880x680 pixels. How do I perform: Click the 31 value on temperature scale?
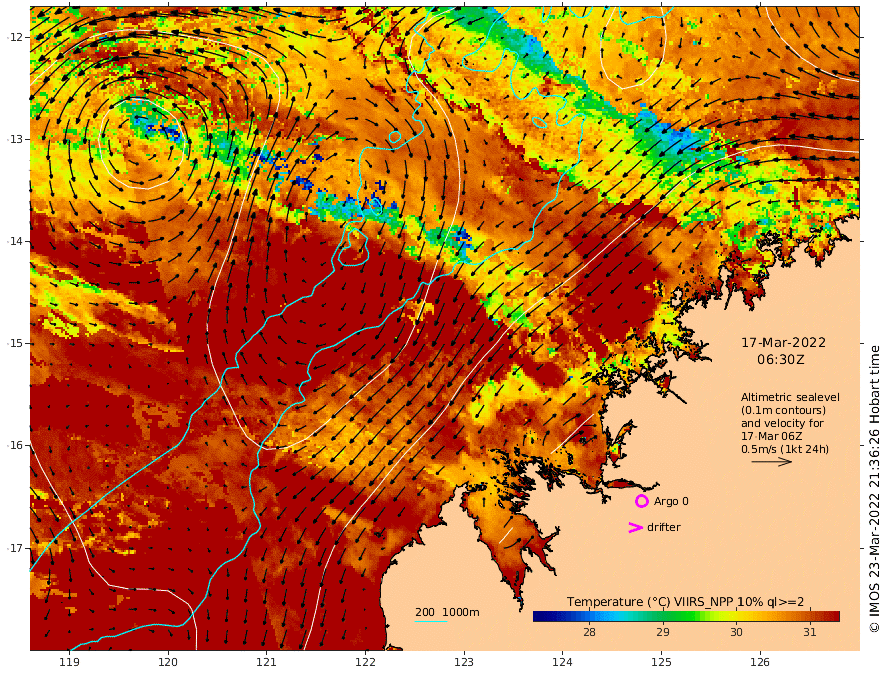809,632
